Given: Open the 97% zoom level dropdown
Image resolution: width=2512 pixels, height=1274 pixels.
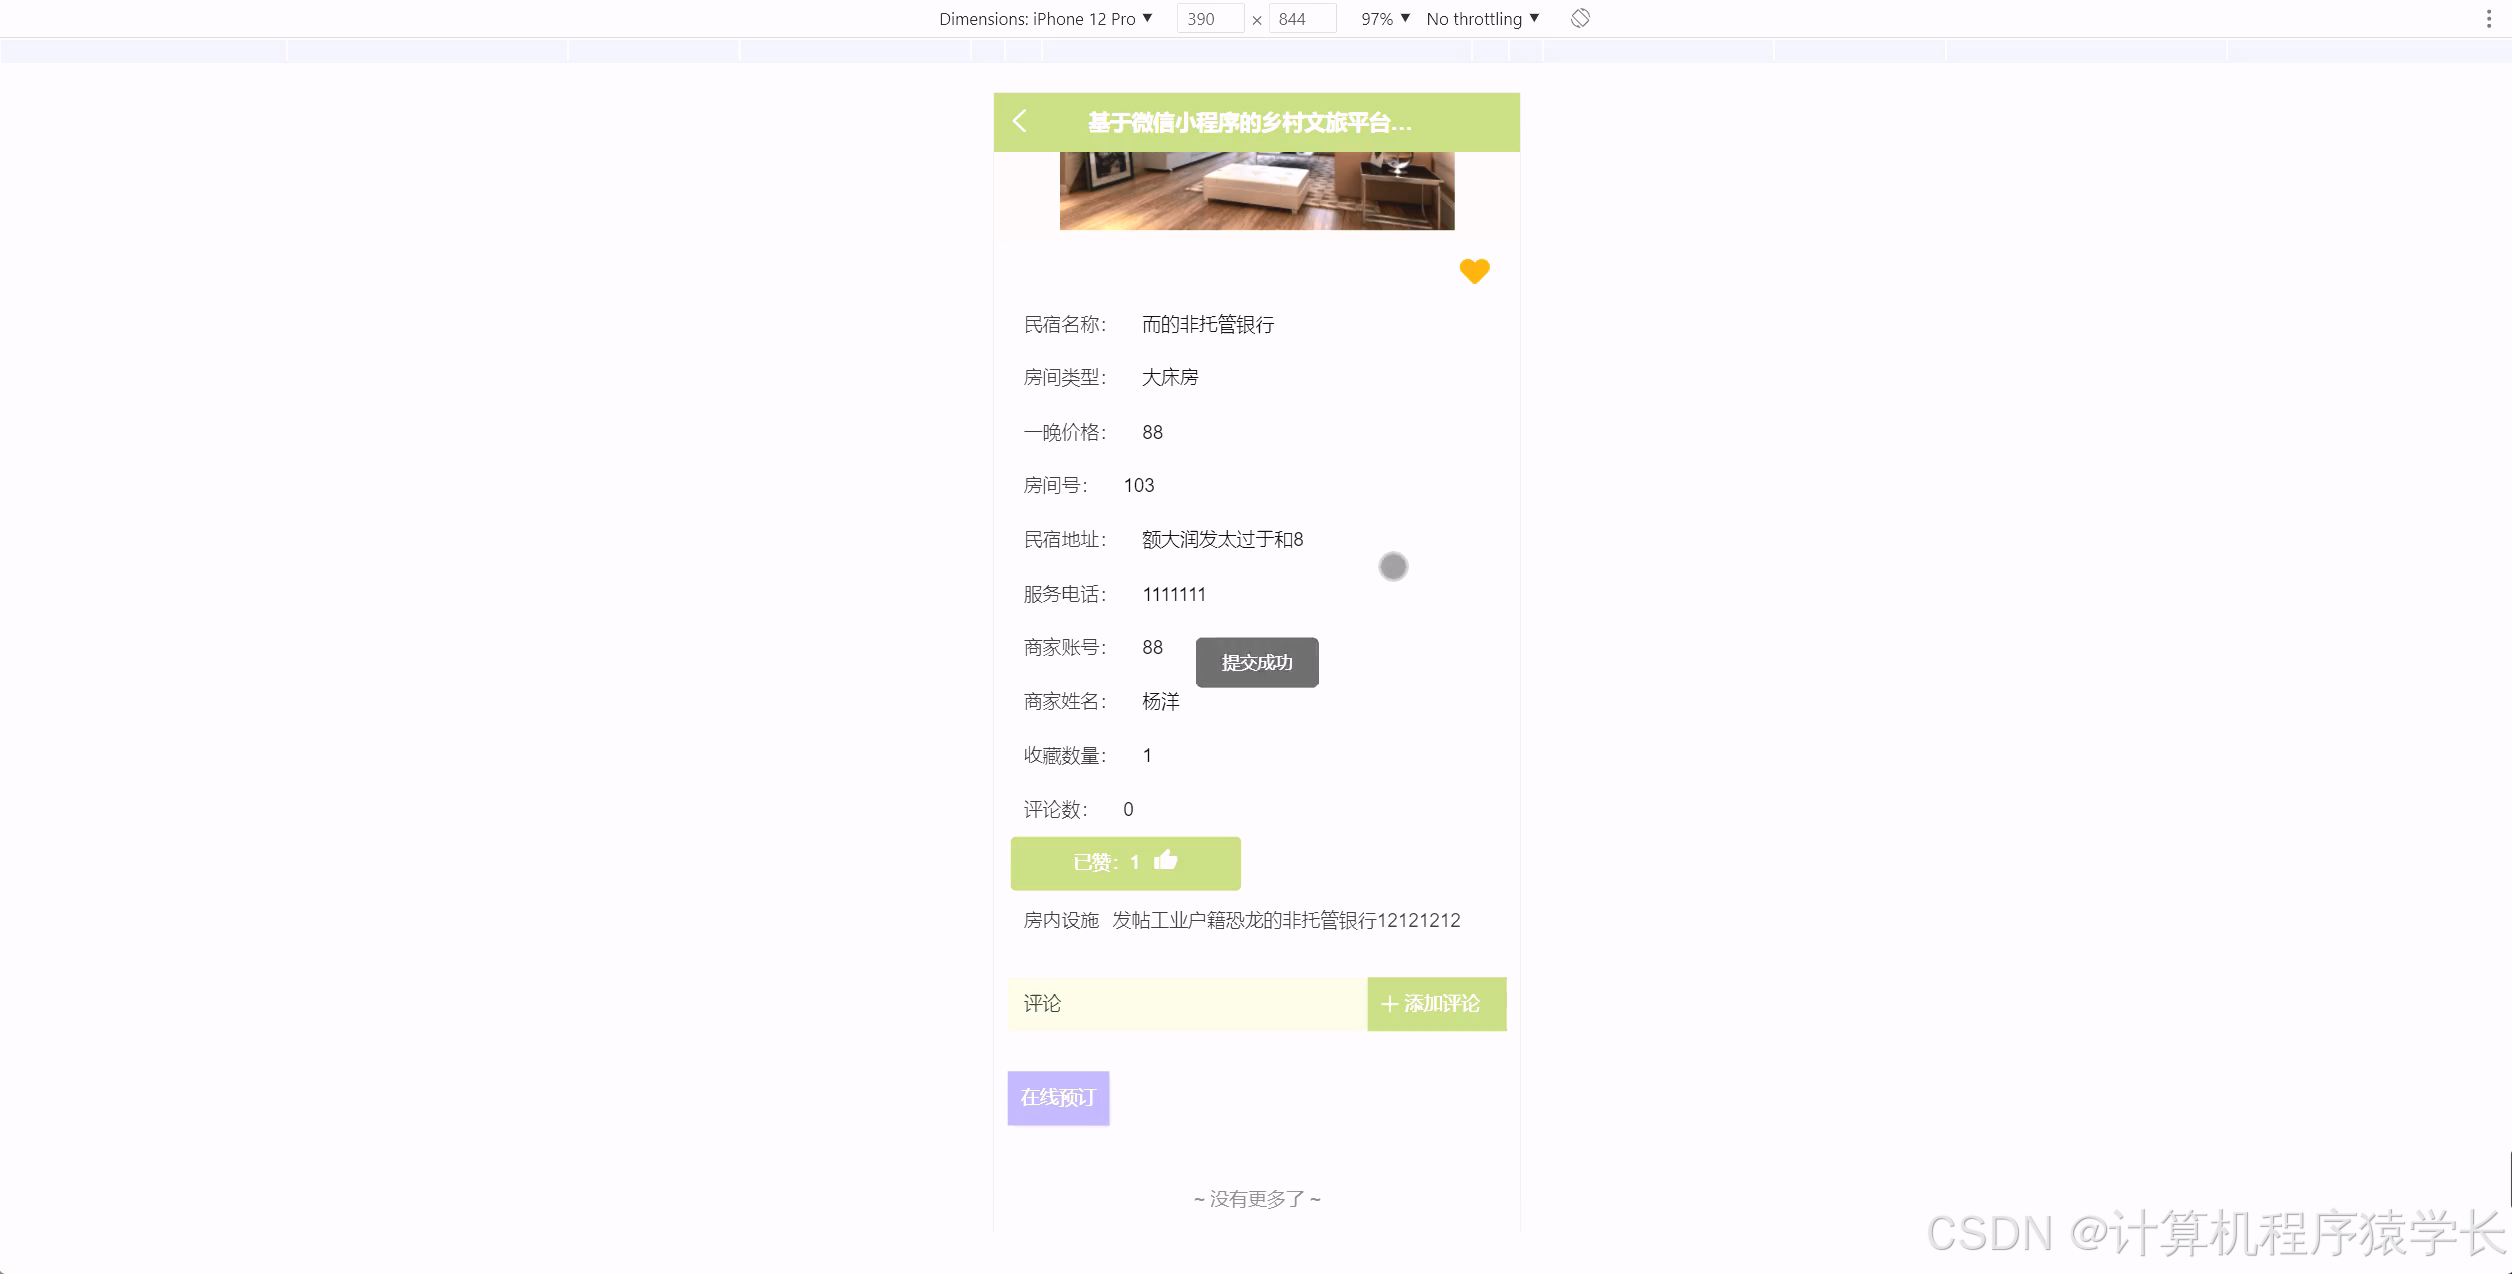Looking at the screenshot, I should click(x=1384, y=18).
